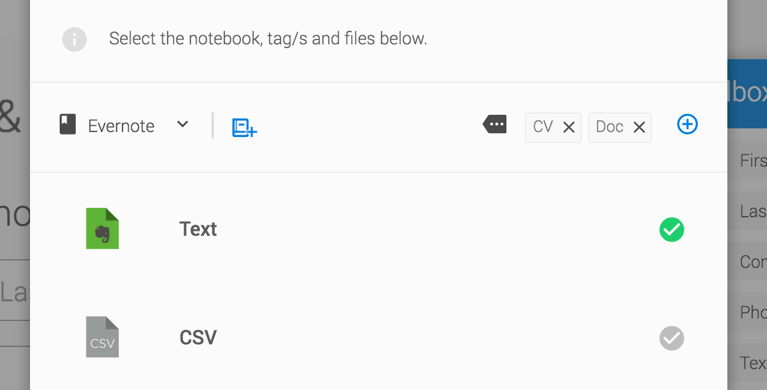Click the Doc tag chip
This screenshot has width=767, height=390.
pos(620,128)
